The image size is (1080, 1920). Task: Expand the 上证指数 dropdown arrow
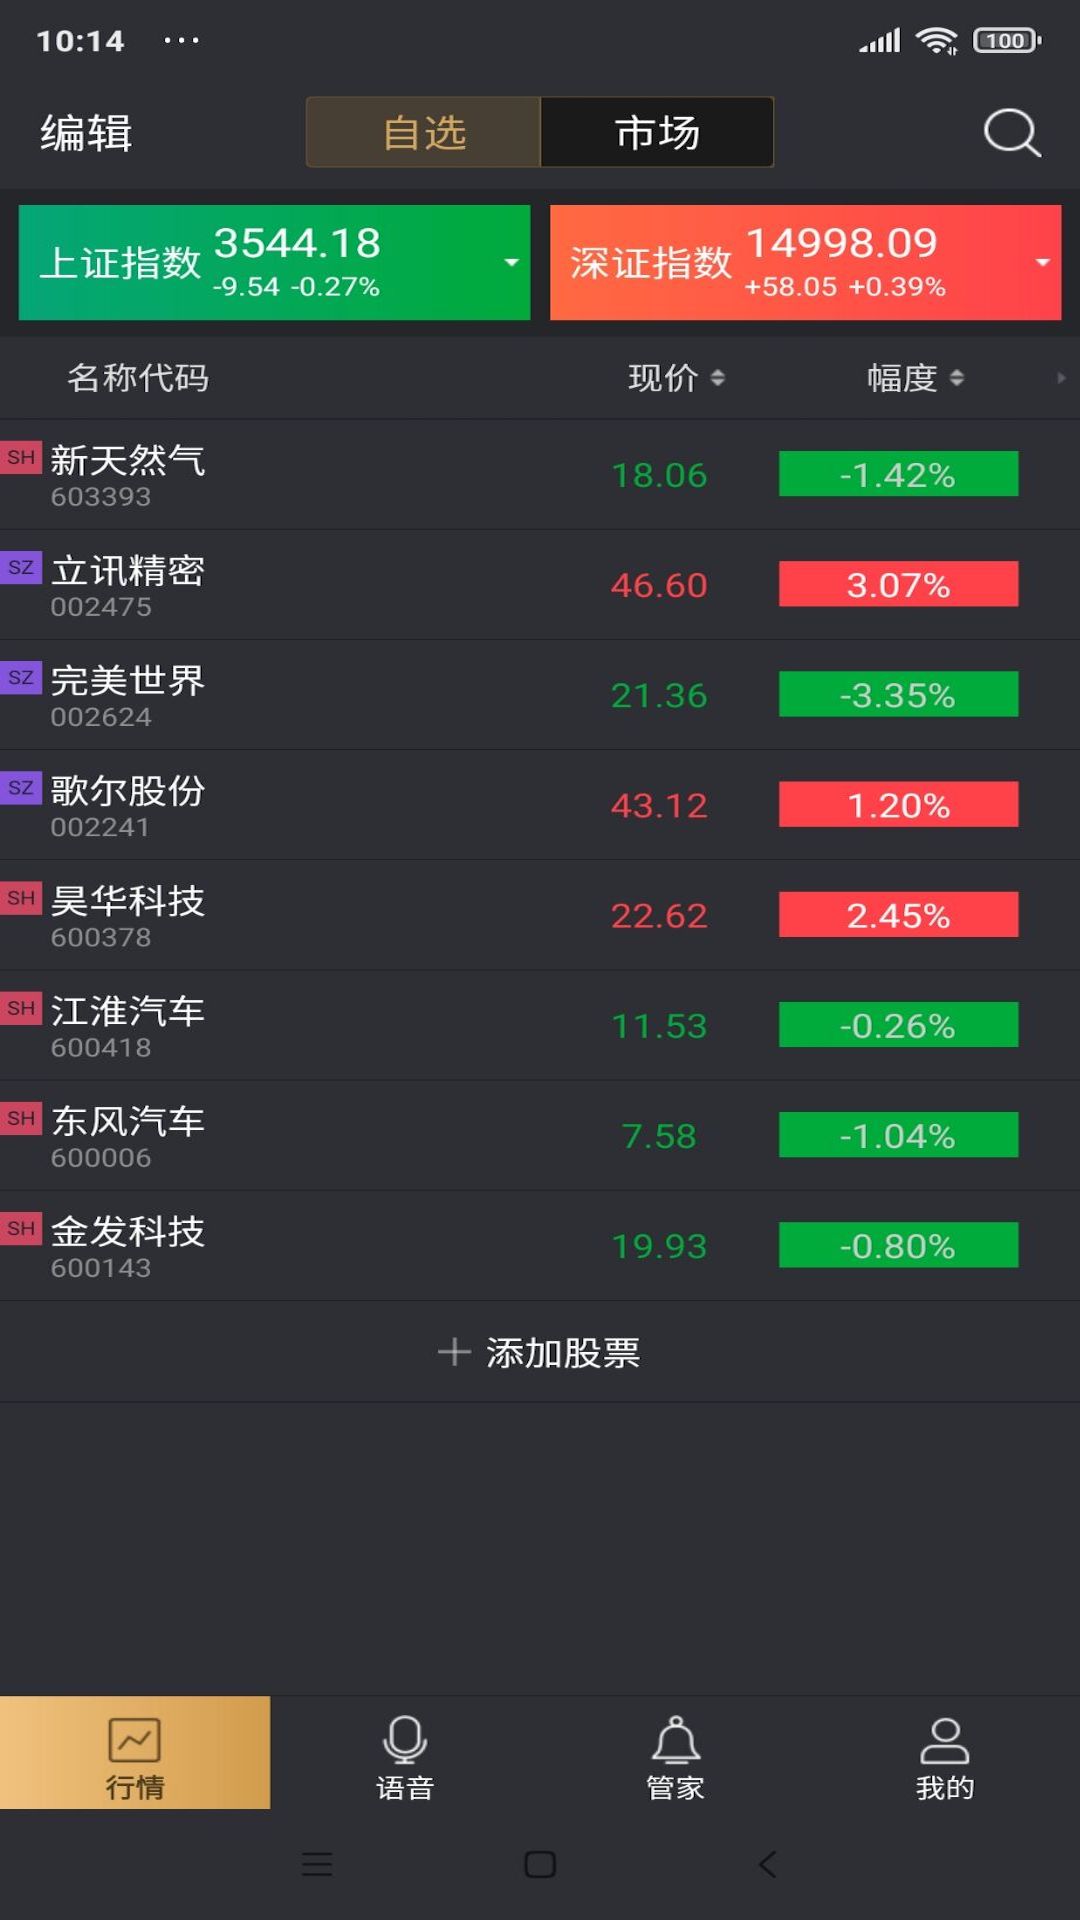pos(511,263)
